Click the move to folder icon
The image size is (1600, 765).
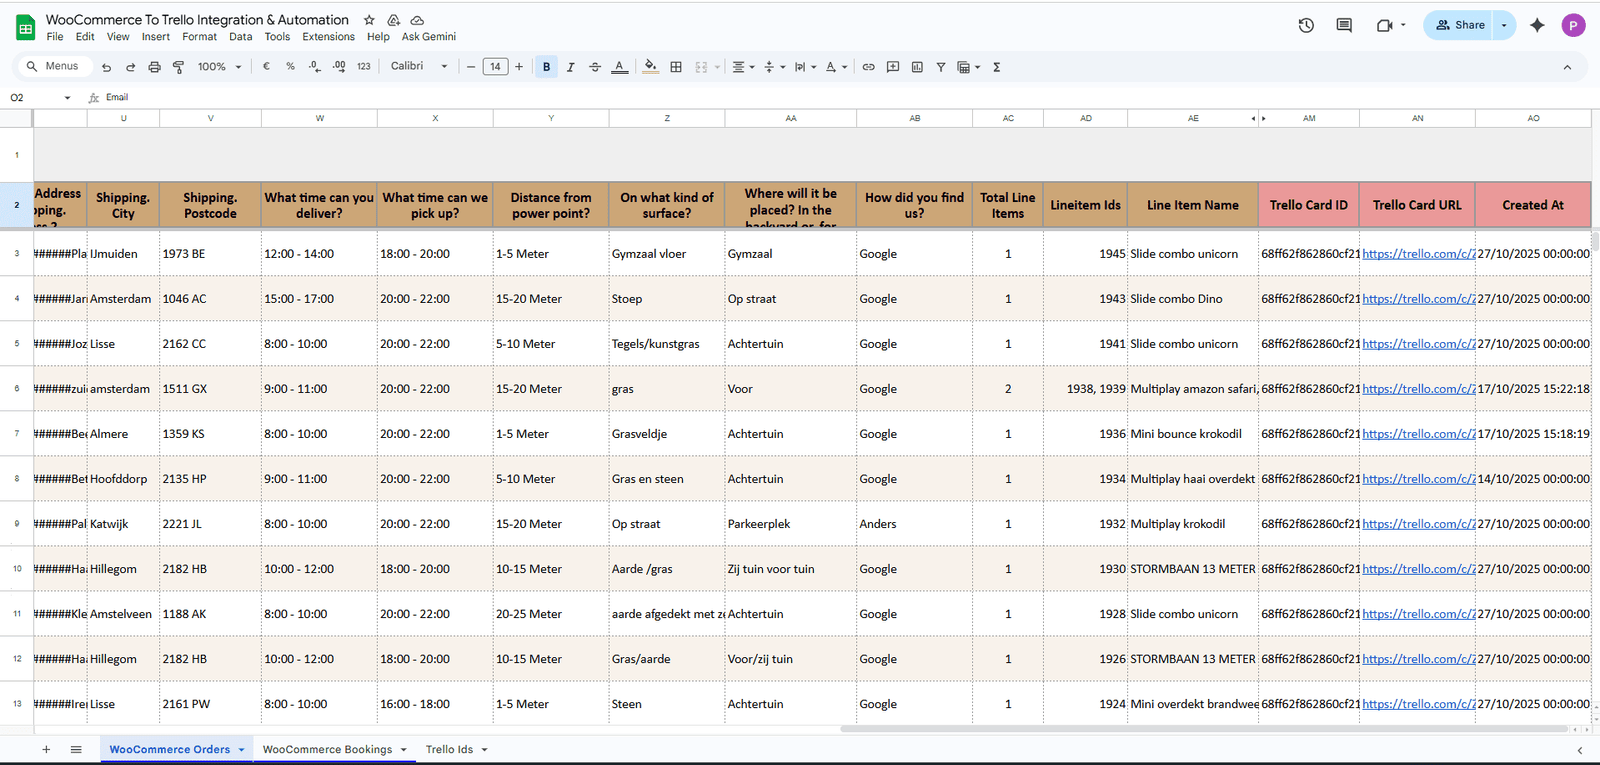(394, 20)
